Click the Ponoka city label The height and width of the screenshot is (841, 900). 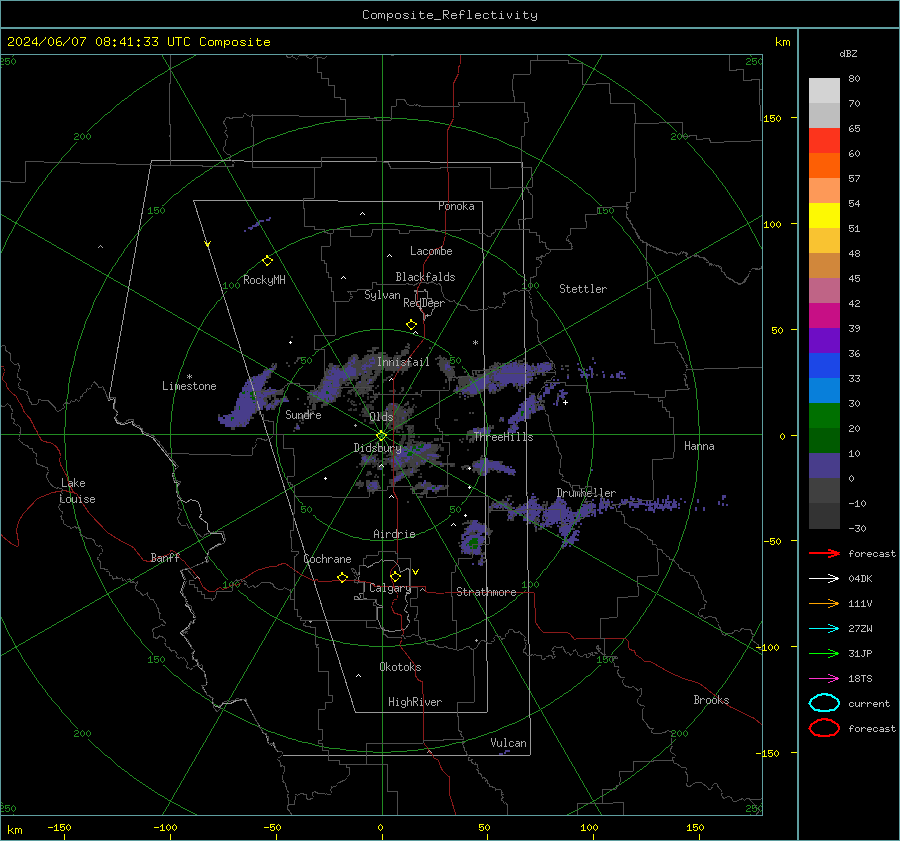[456, 206]
